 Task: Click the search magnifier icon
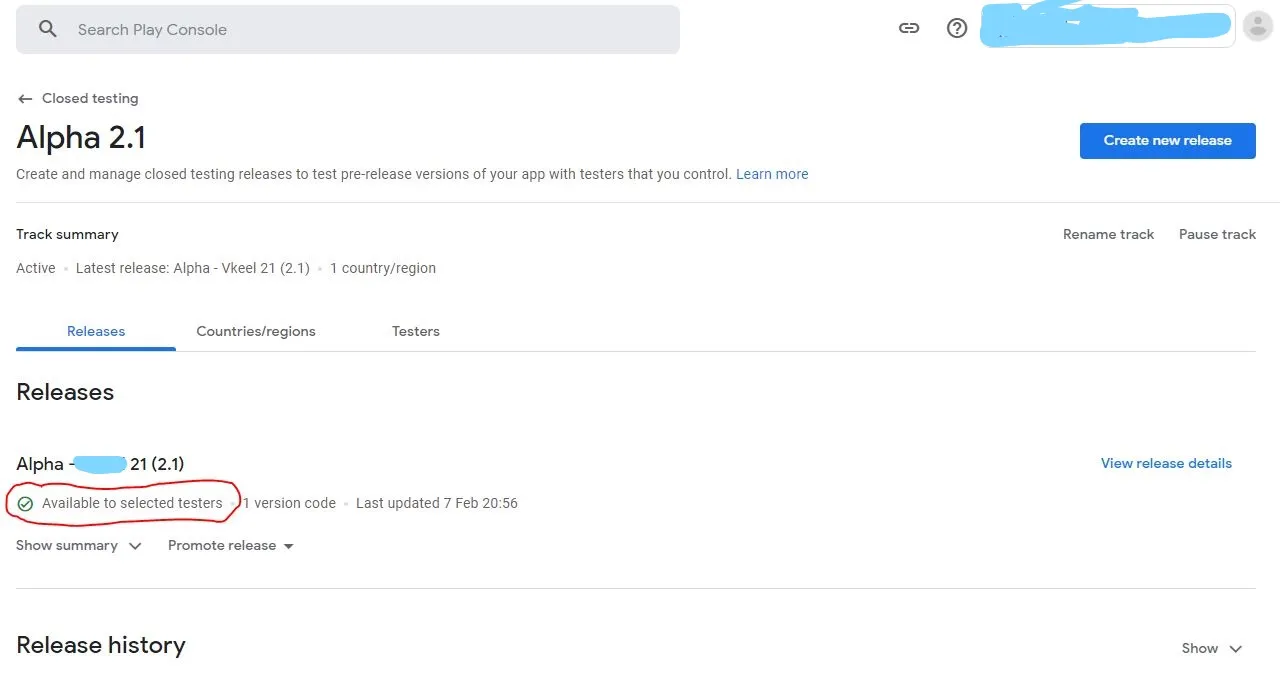(x=48, y=29)
